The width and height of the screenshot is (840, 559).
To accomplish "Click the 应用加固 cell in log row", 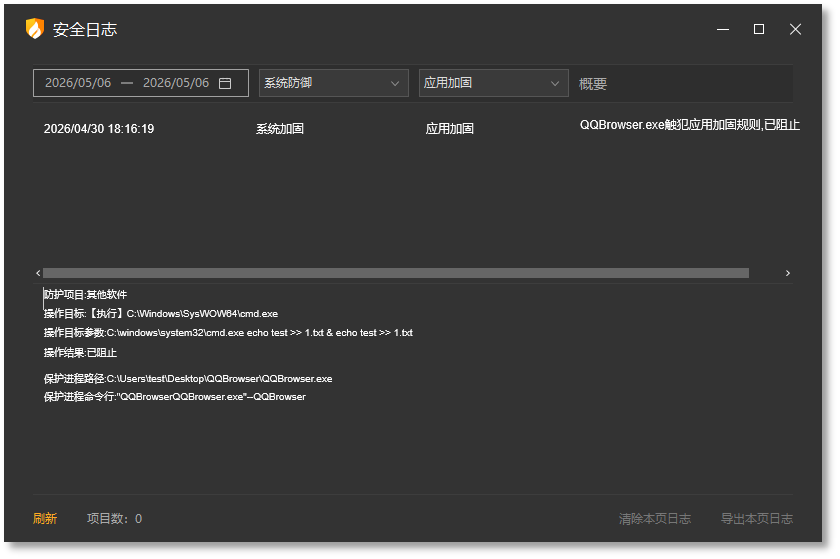I will pos(449,129).
